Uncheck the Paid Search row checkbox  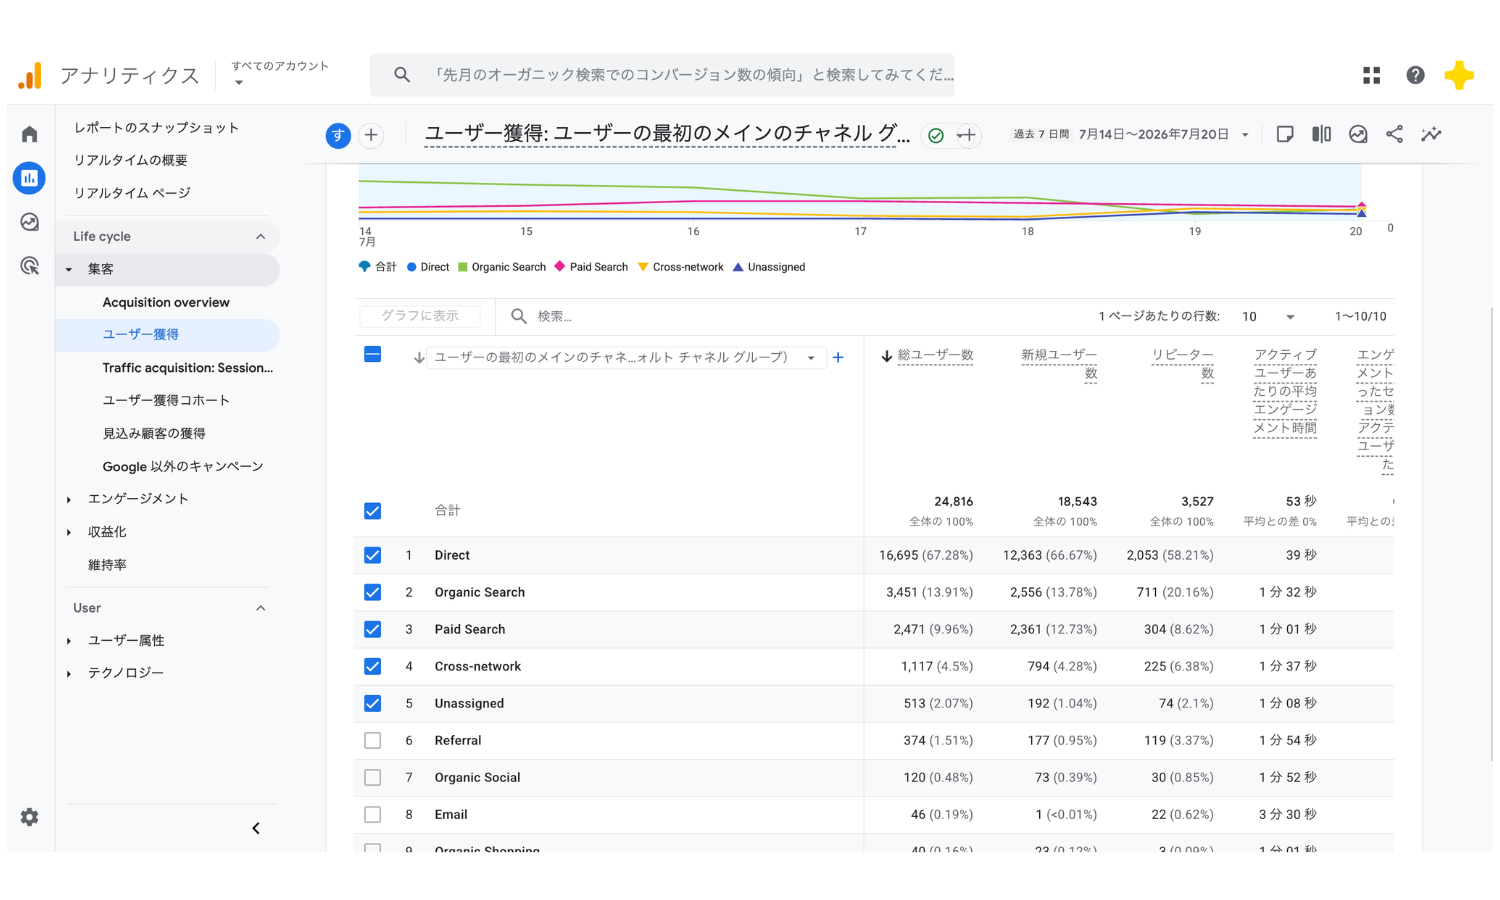click(x=372, y=629)
